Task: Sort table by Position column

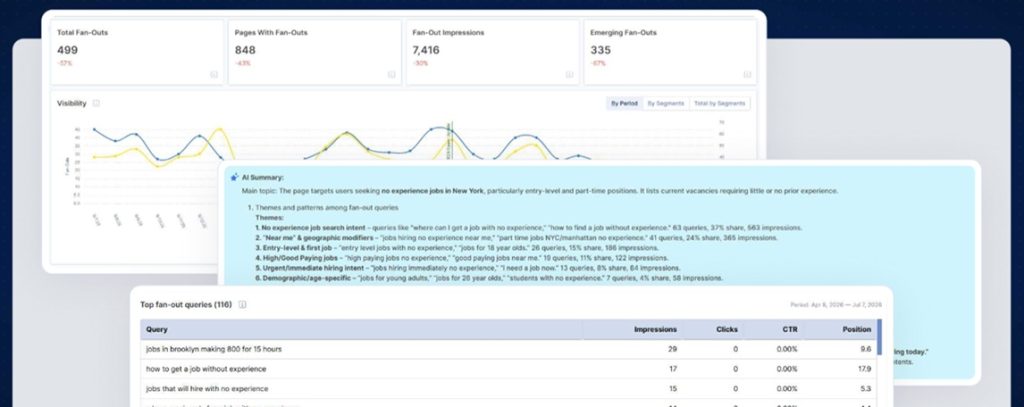Action: coord(857,329)
